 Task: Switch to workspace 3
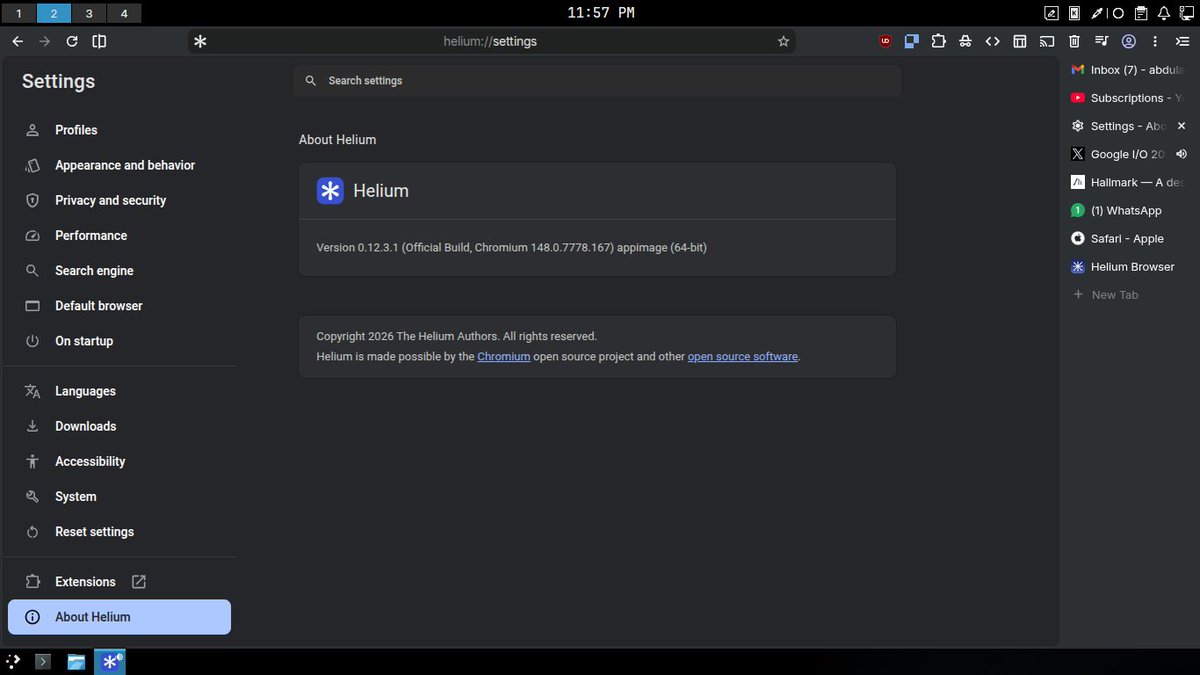(89, 13)
